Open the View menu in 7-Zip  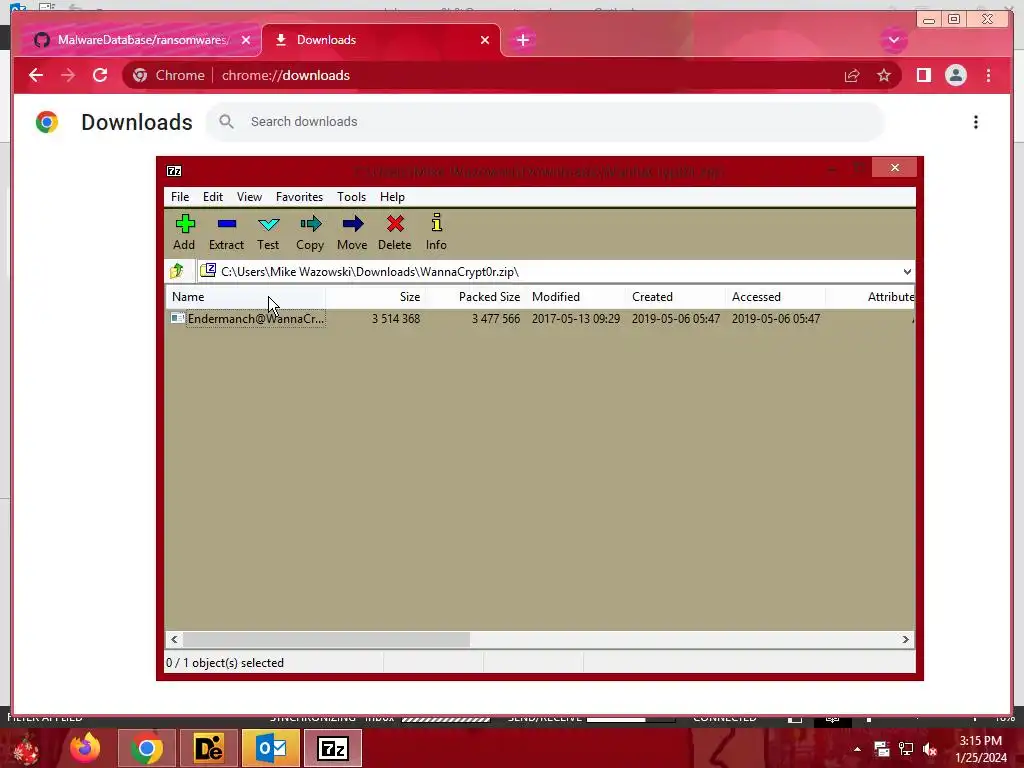[249, 197]
